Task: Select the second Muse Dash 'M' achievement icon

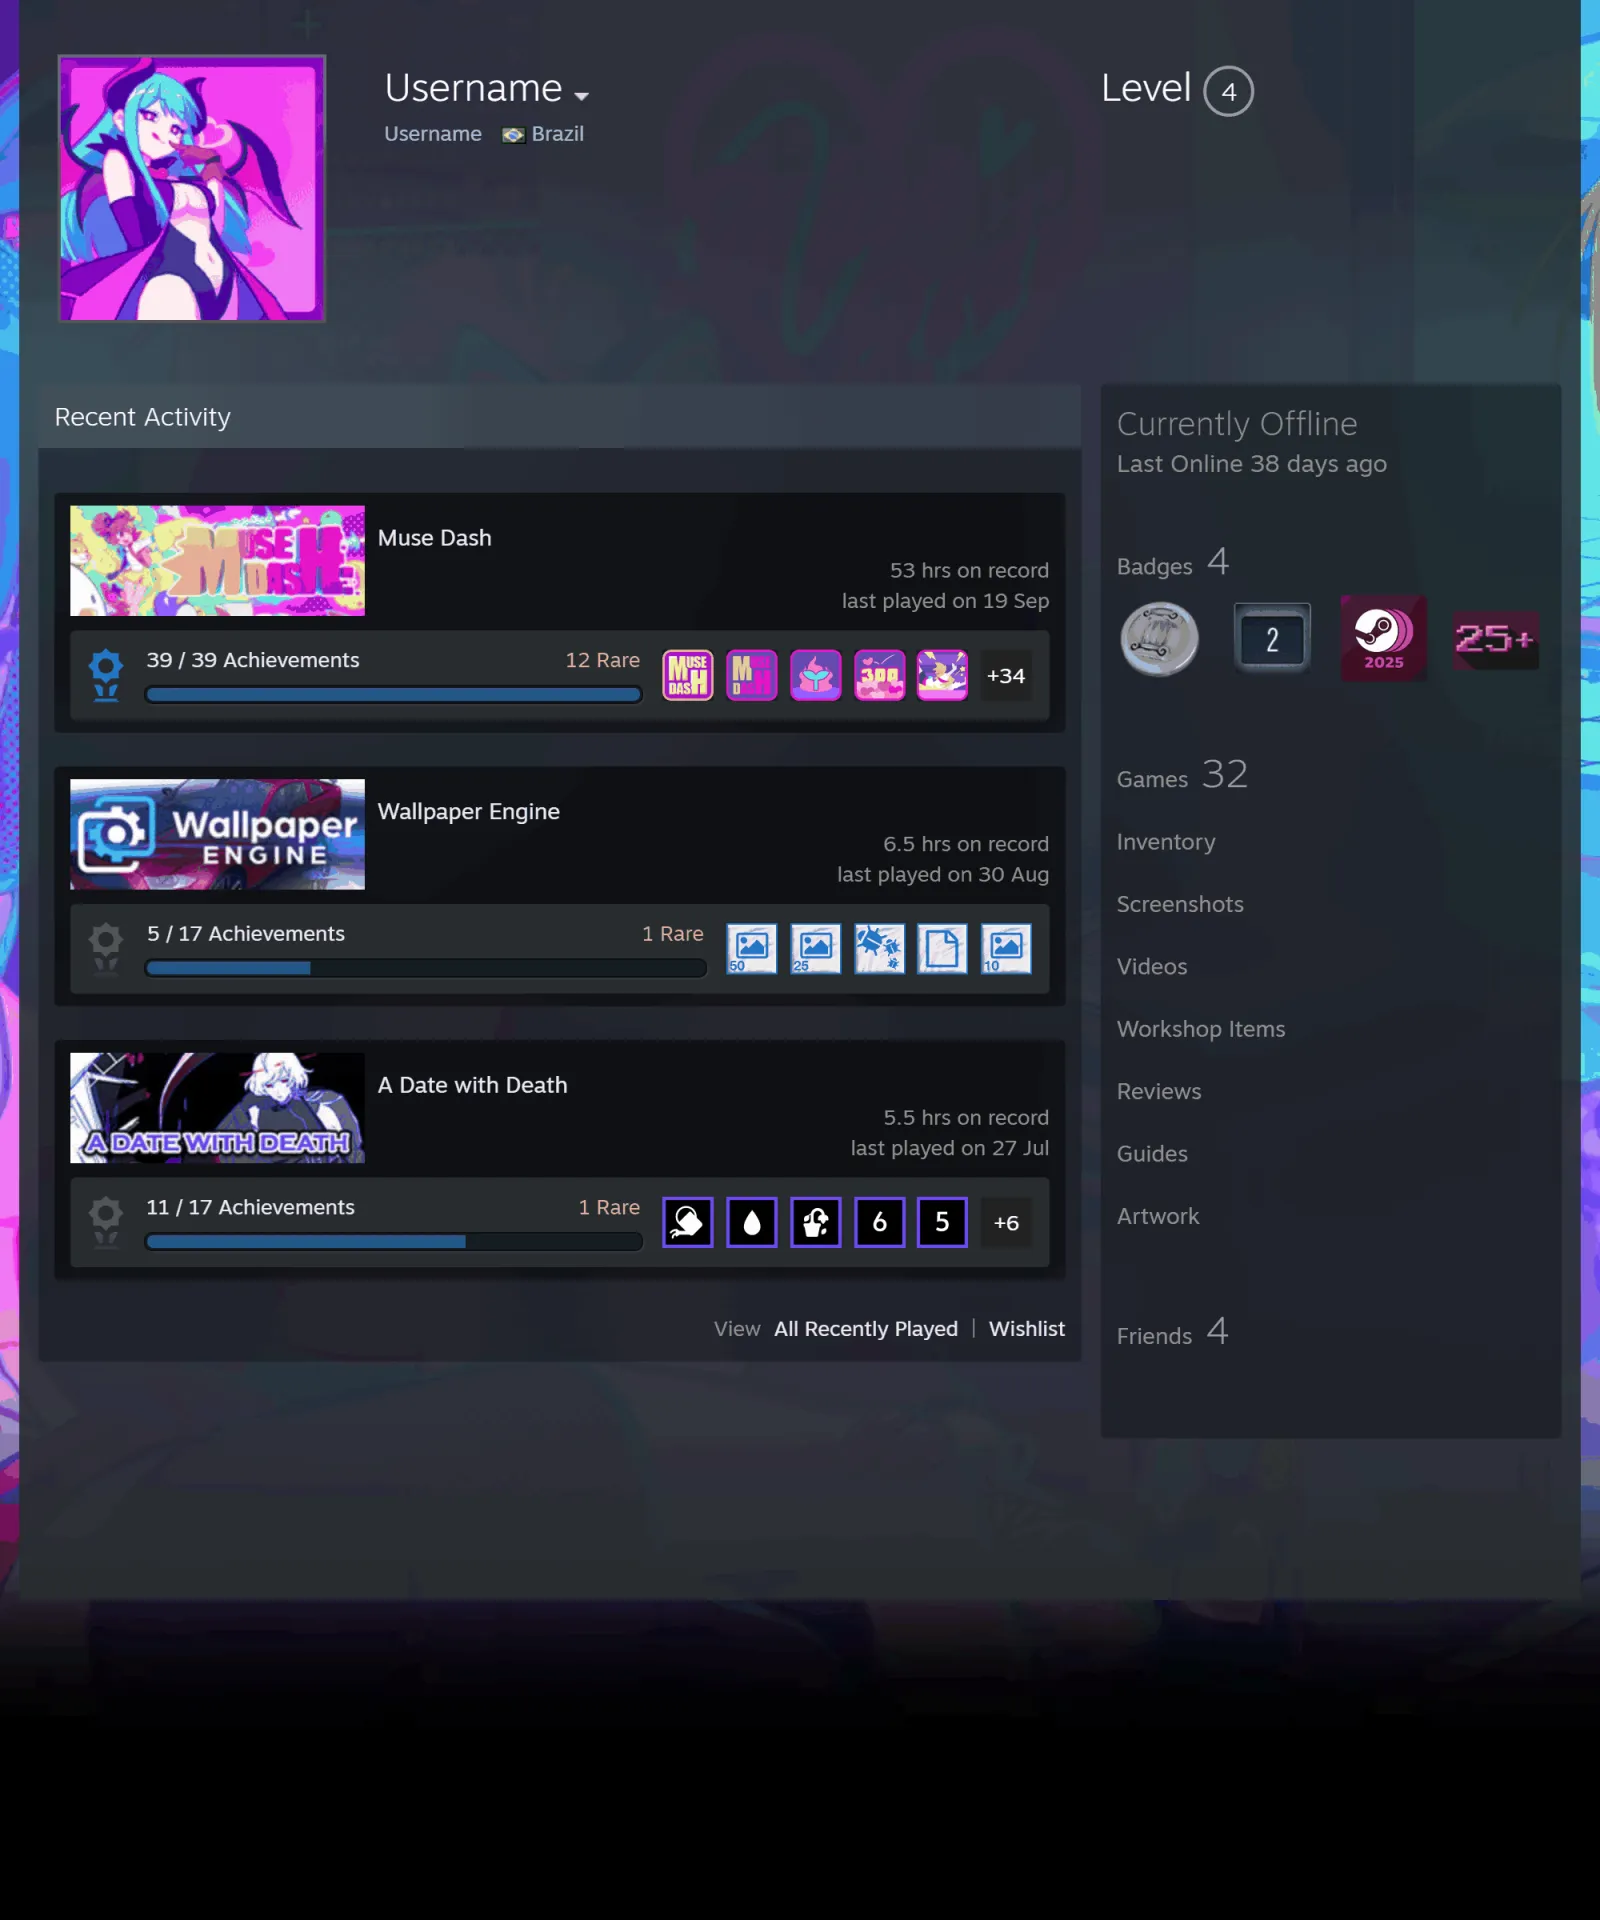Action: click(x=752, y=675)
